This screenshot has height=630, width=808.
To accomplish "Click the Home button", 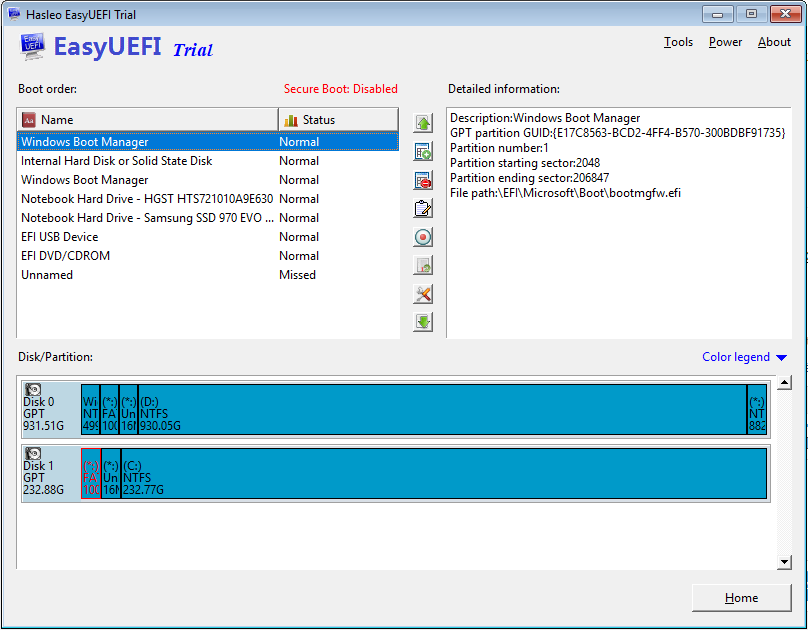I will click(741, 598).
